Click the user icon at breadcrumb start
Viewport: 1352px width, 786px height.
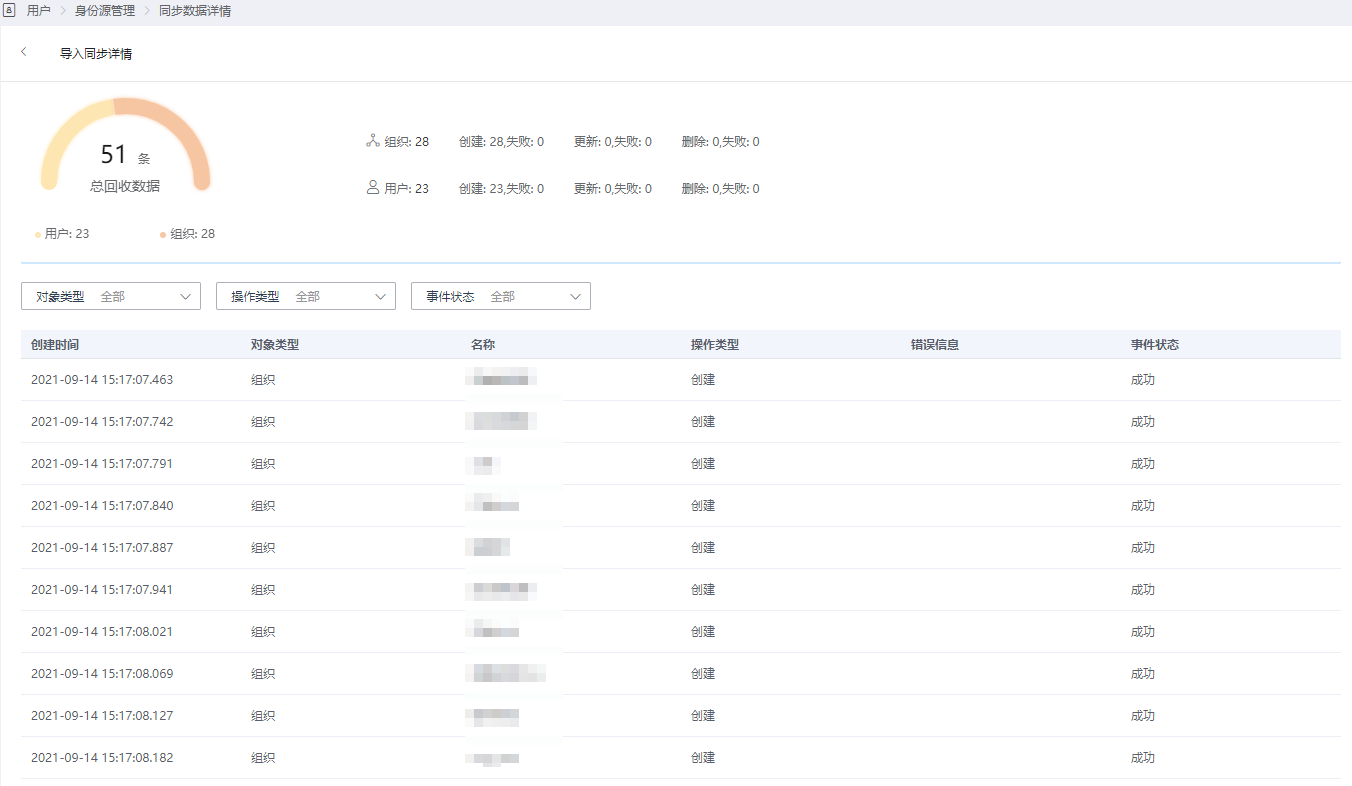pos(9,11)
